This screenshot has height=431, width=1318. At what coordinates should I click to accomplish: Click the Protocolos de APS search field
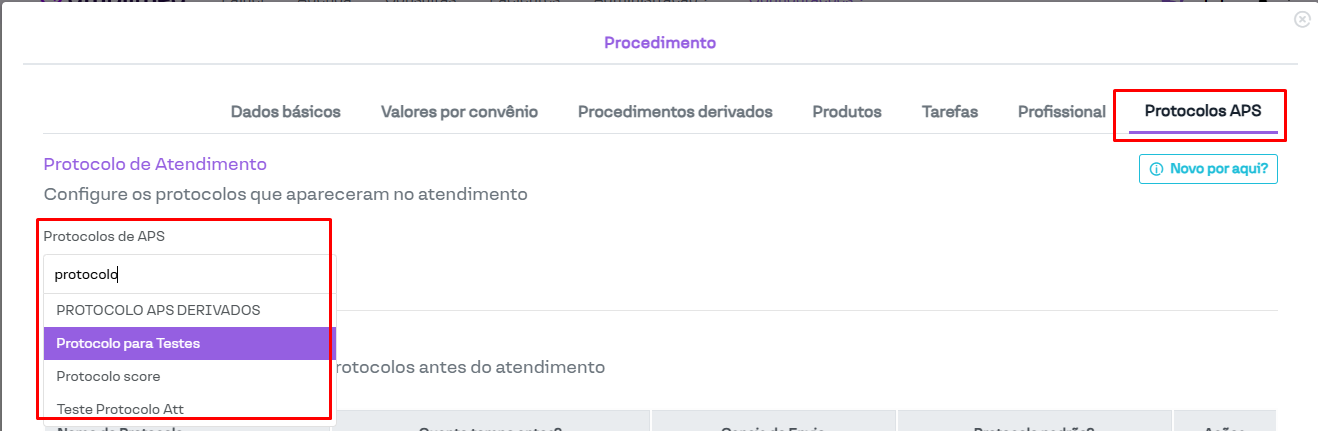pos(190,275)
